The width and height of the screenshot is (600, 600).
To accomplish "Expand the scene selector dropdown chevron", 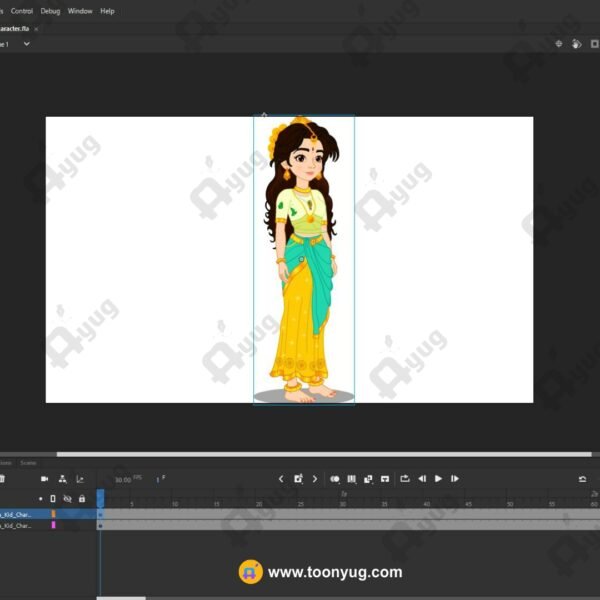I will 26,44.
